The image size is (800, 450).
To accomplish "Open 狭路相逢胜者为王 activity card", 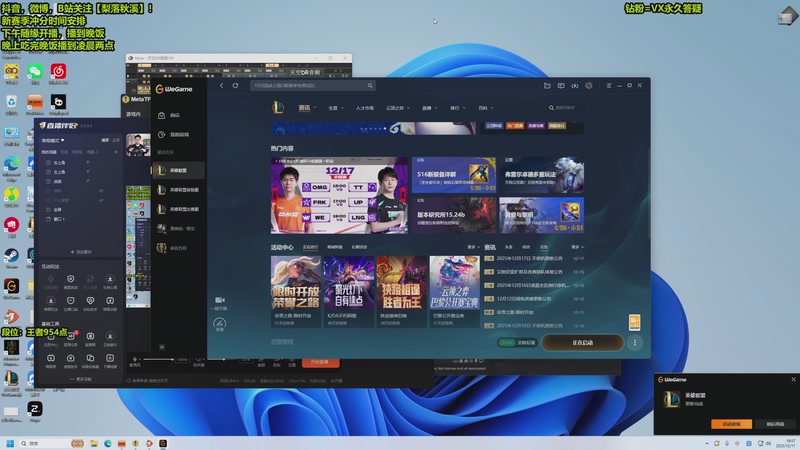I will [x=402, y=291].
